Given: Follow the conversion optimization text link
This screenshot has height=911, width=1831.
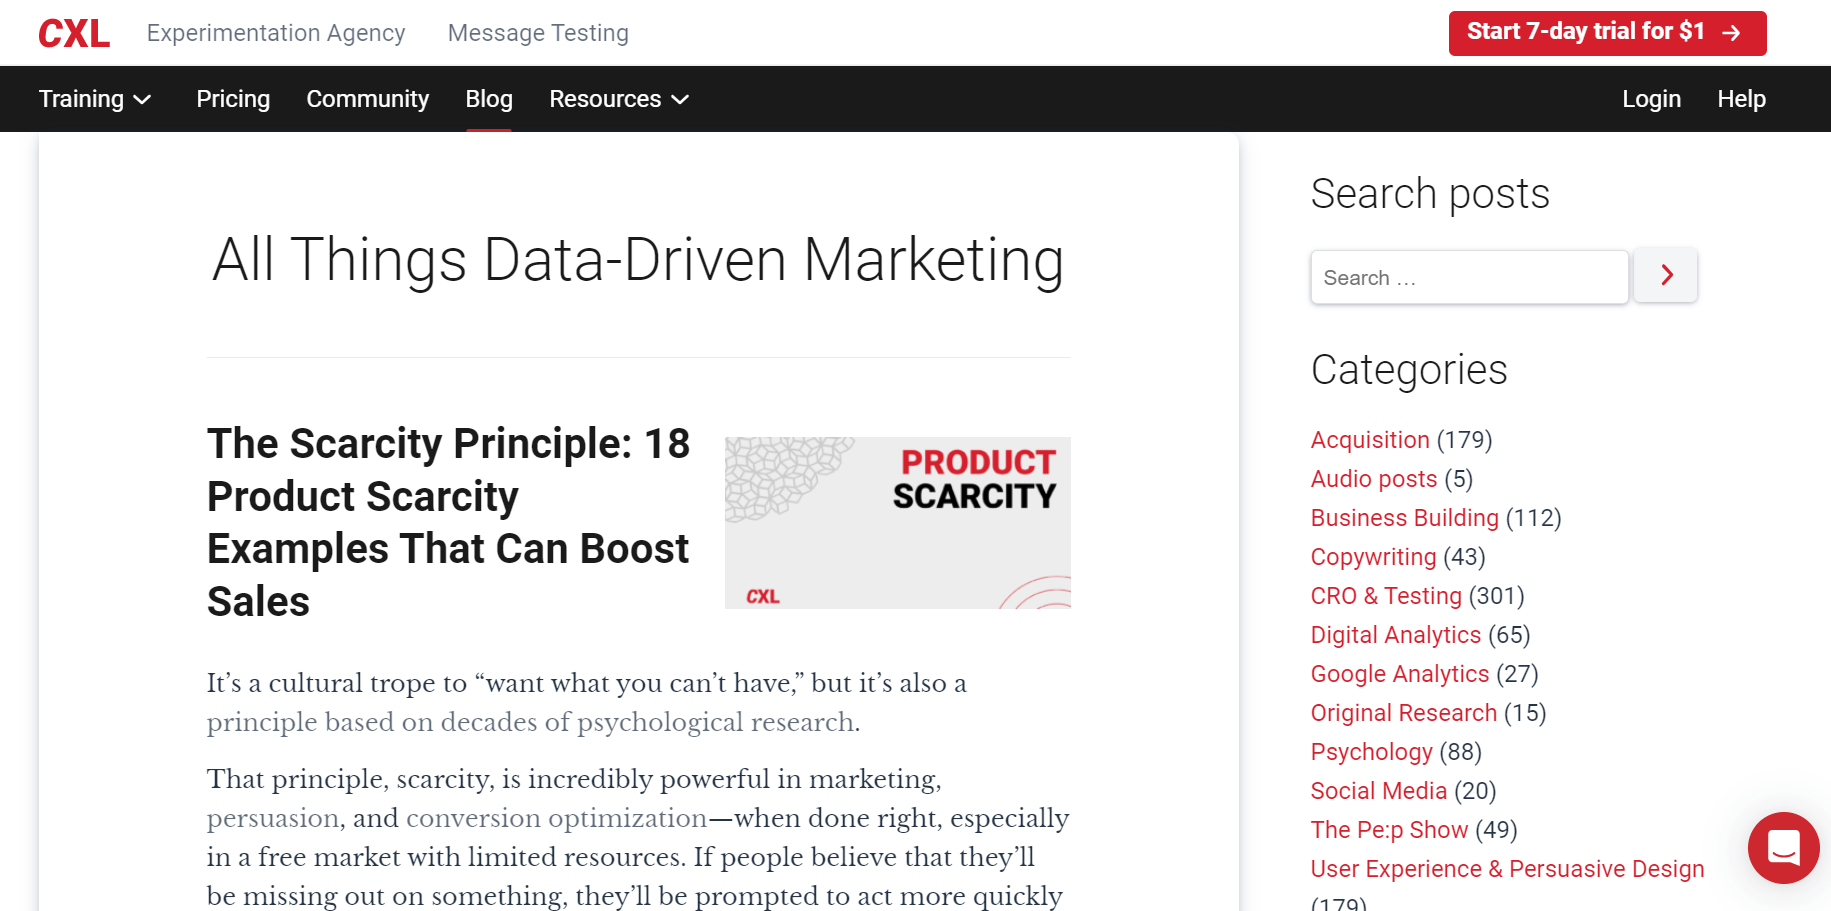Looking at the screenshot, I should (556, 818).
